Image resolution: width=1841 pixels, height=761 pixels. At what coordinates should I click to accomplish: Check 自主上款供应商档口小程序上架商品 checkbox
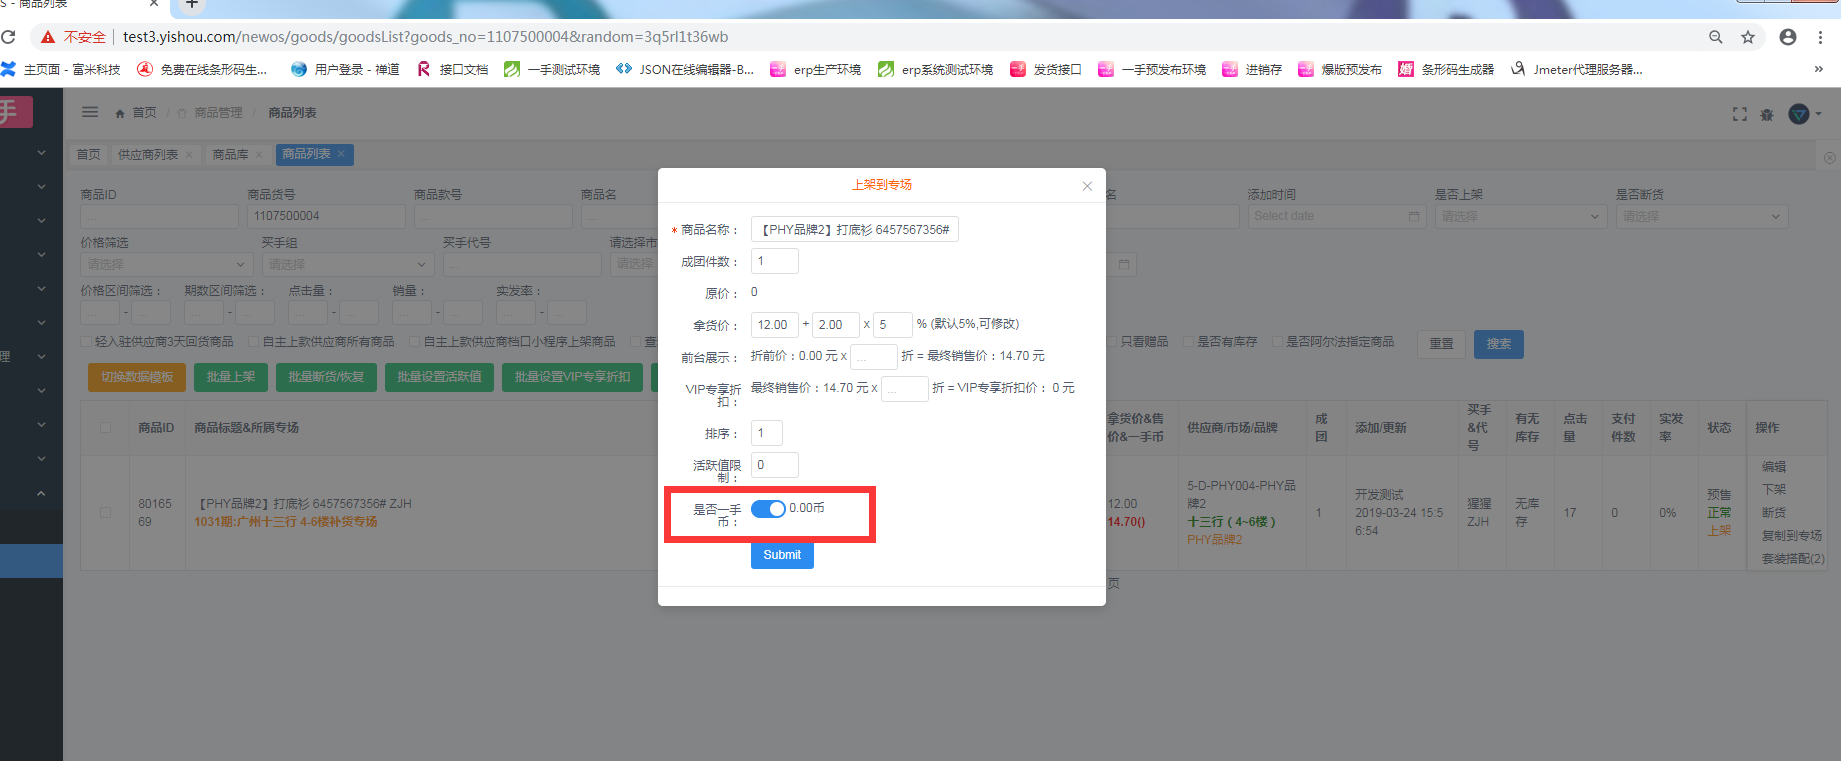[x=415, y=342]
